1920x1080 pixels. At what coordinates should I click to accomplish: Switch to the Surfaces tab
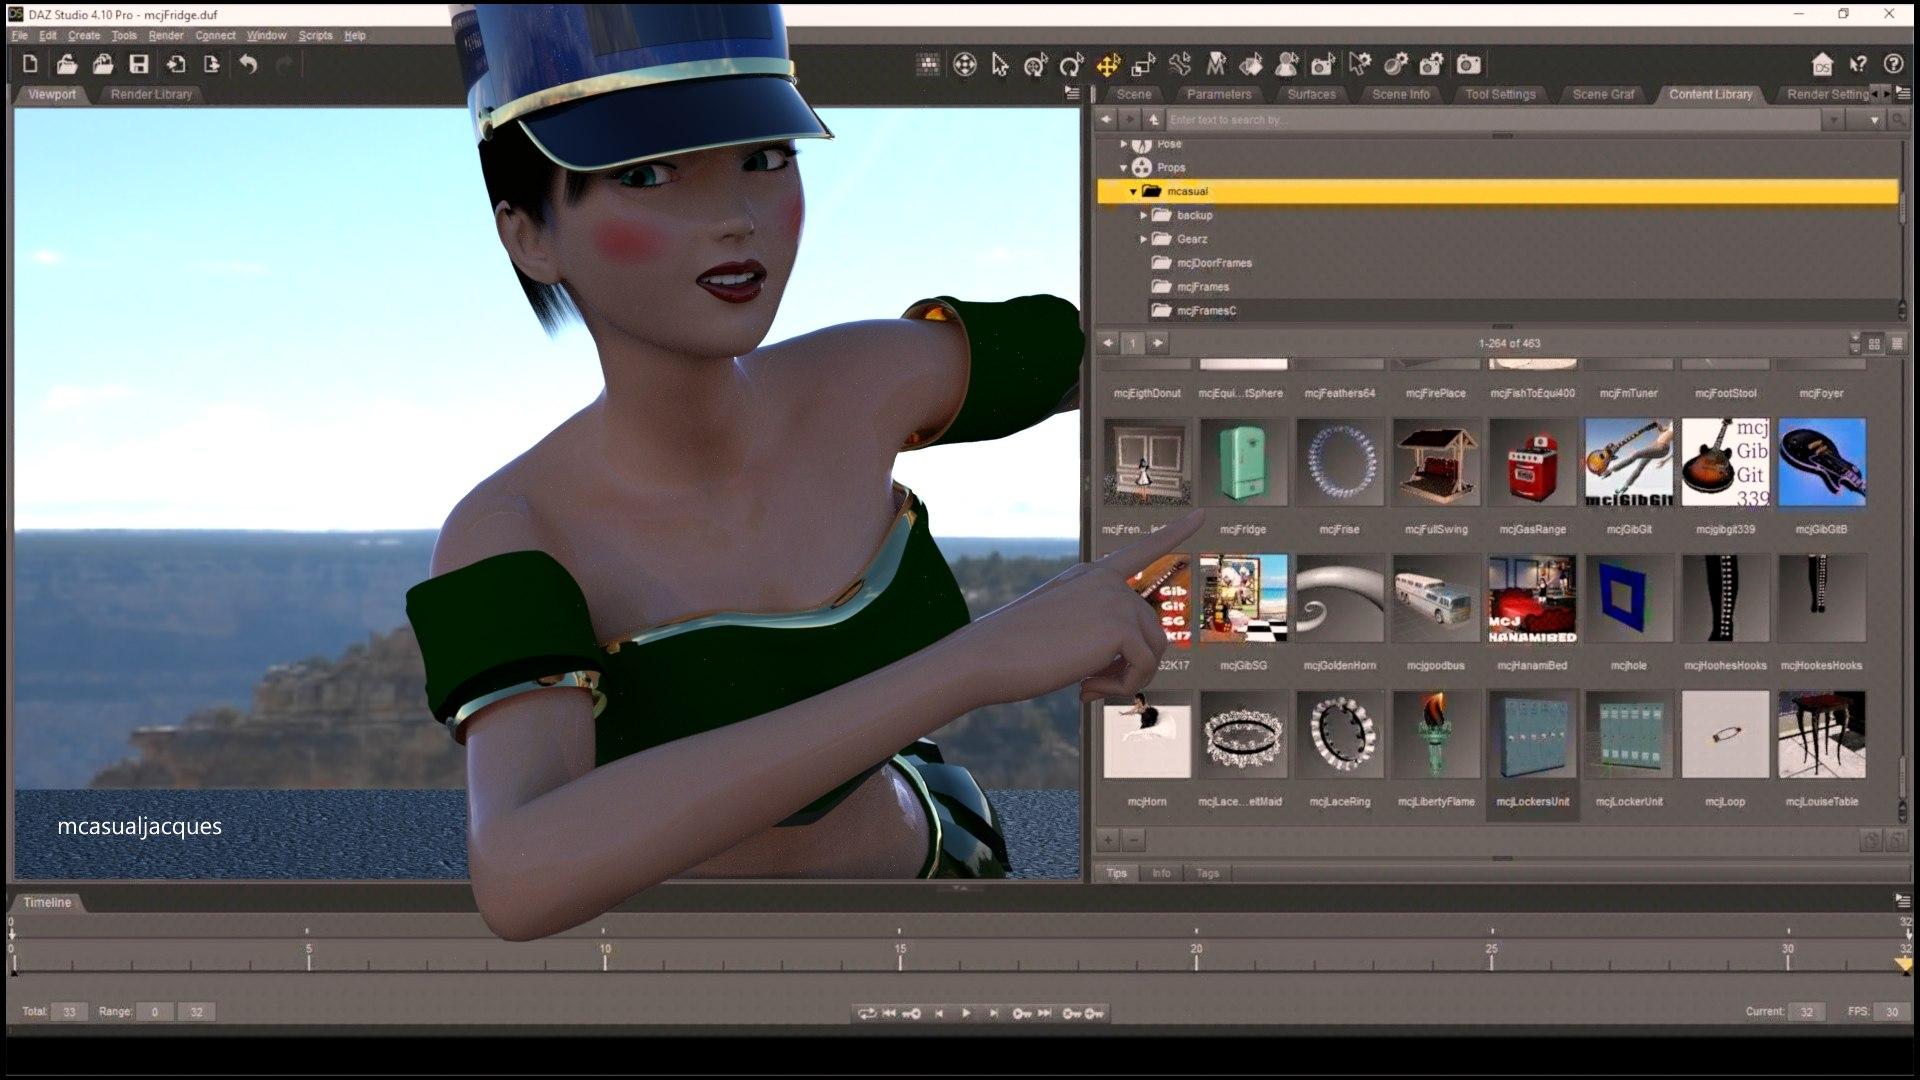coord(1311,94)
